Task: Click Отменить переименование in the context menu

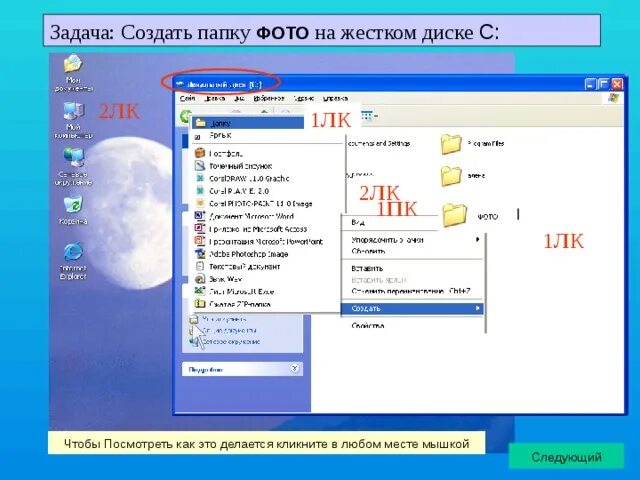Action: coord(412,291)
